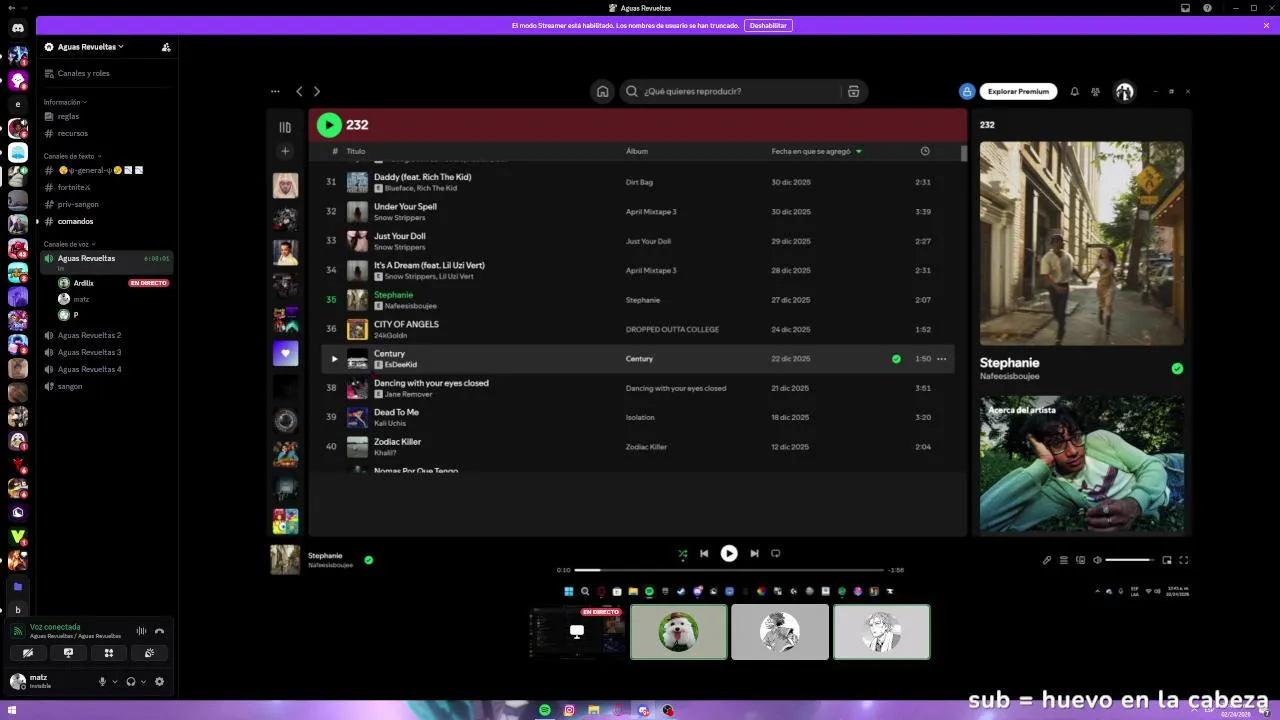1280x720 pixels.
Task: Open server invite icon beside Aguas Revueltas
Action: coord(166,47)
